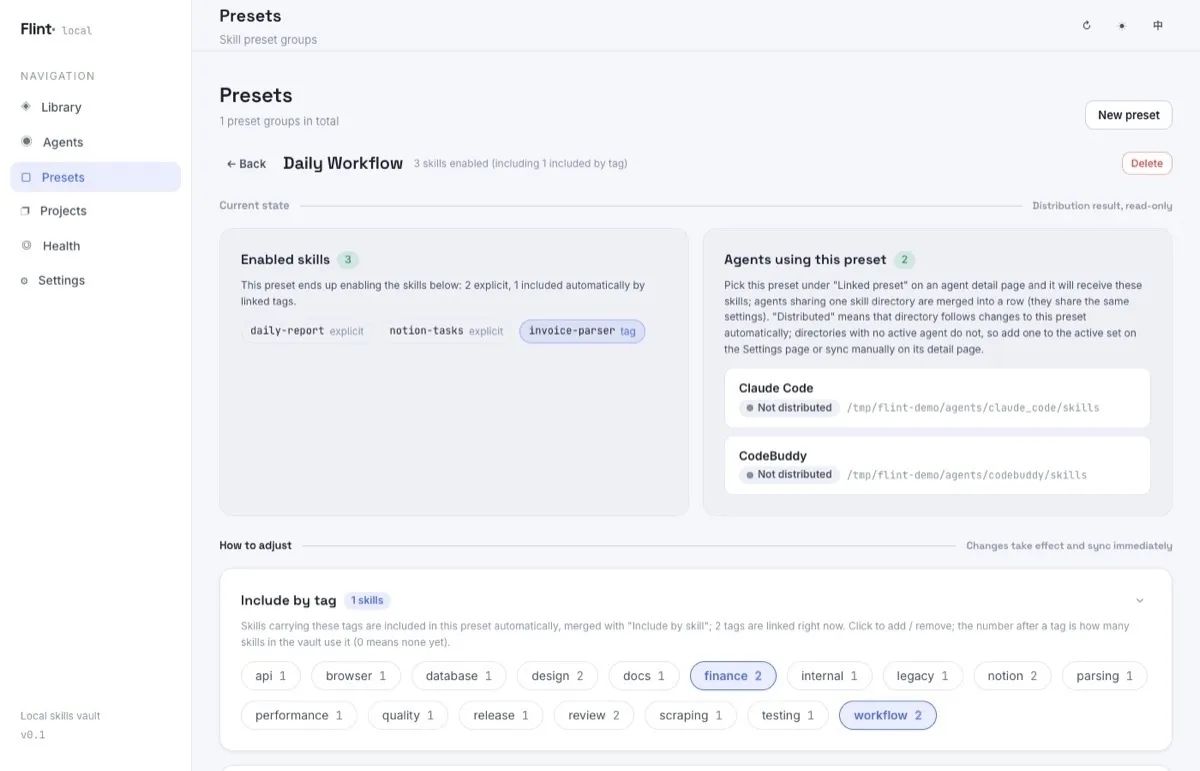The width and height of the screenshot is (1200, 771).
Task: Click the refresh icon in the header
Action: [1087, 26]
